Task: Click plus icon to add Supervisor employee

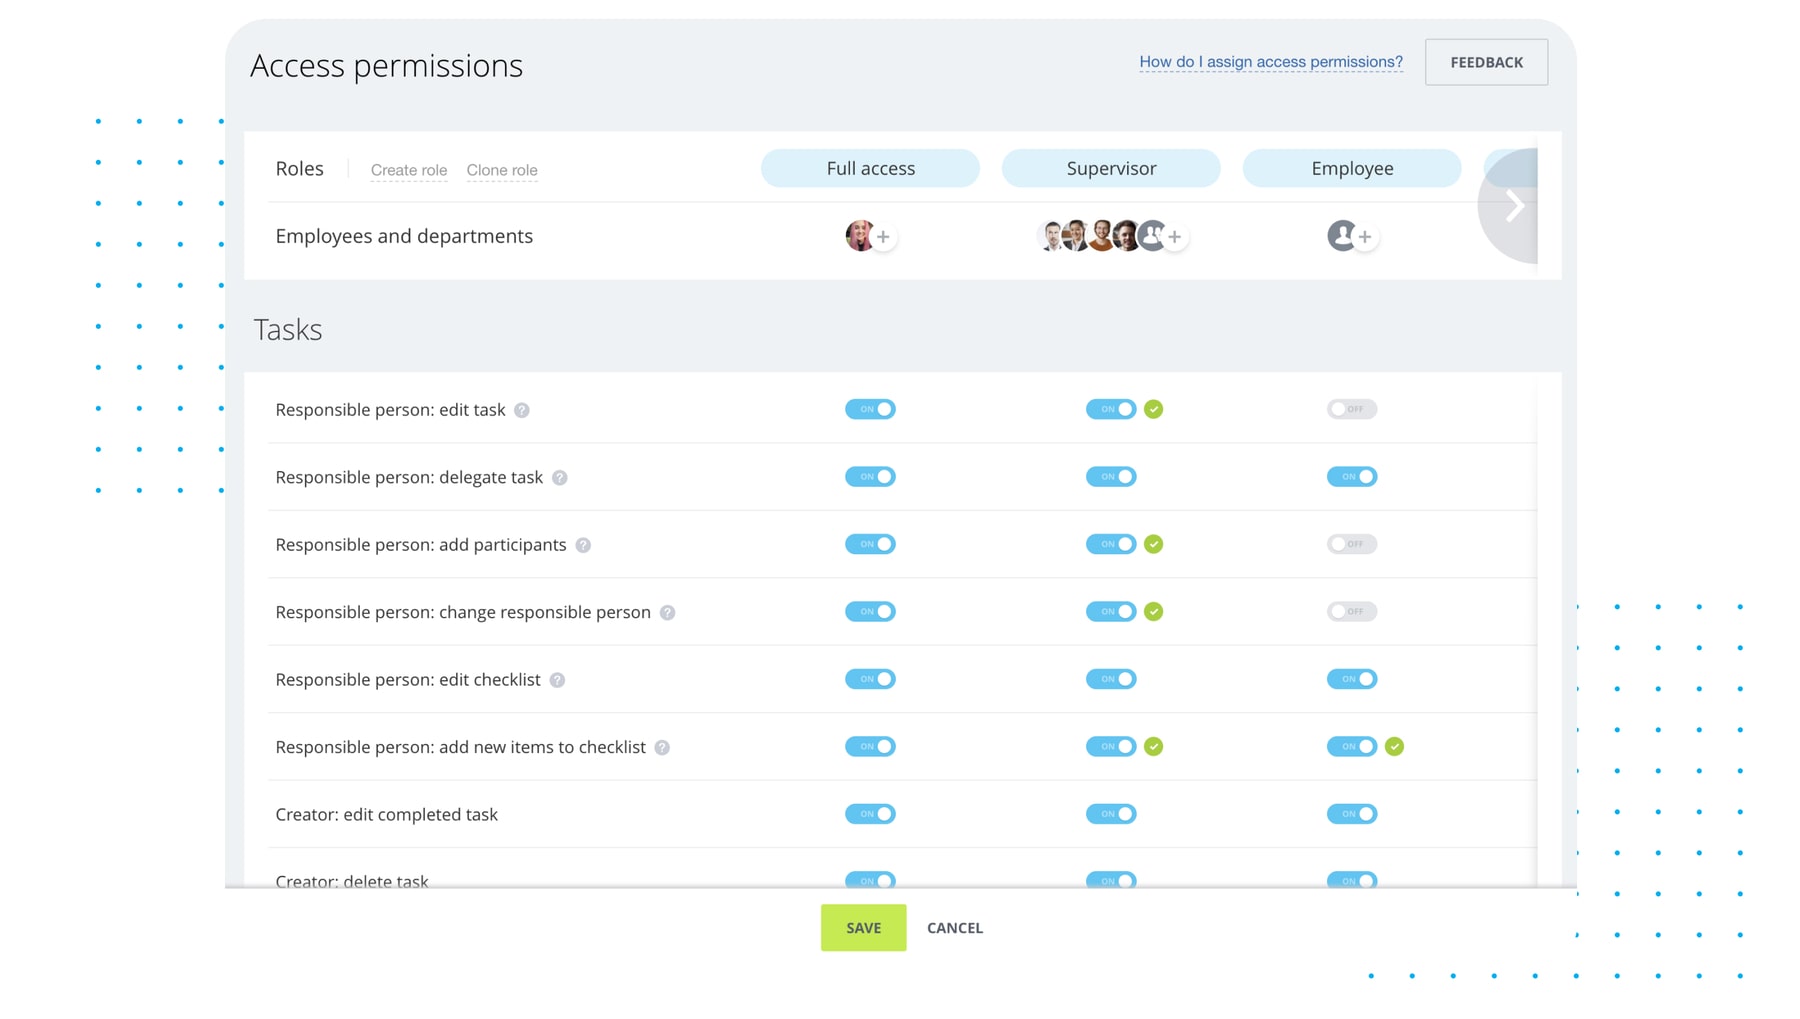Action: point(1175,237)
